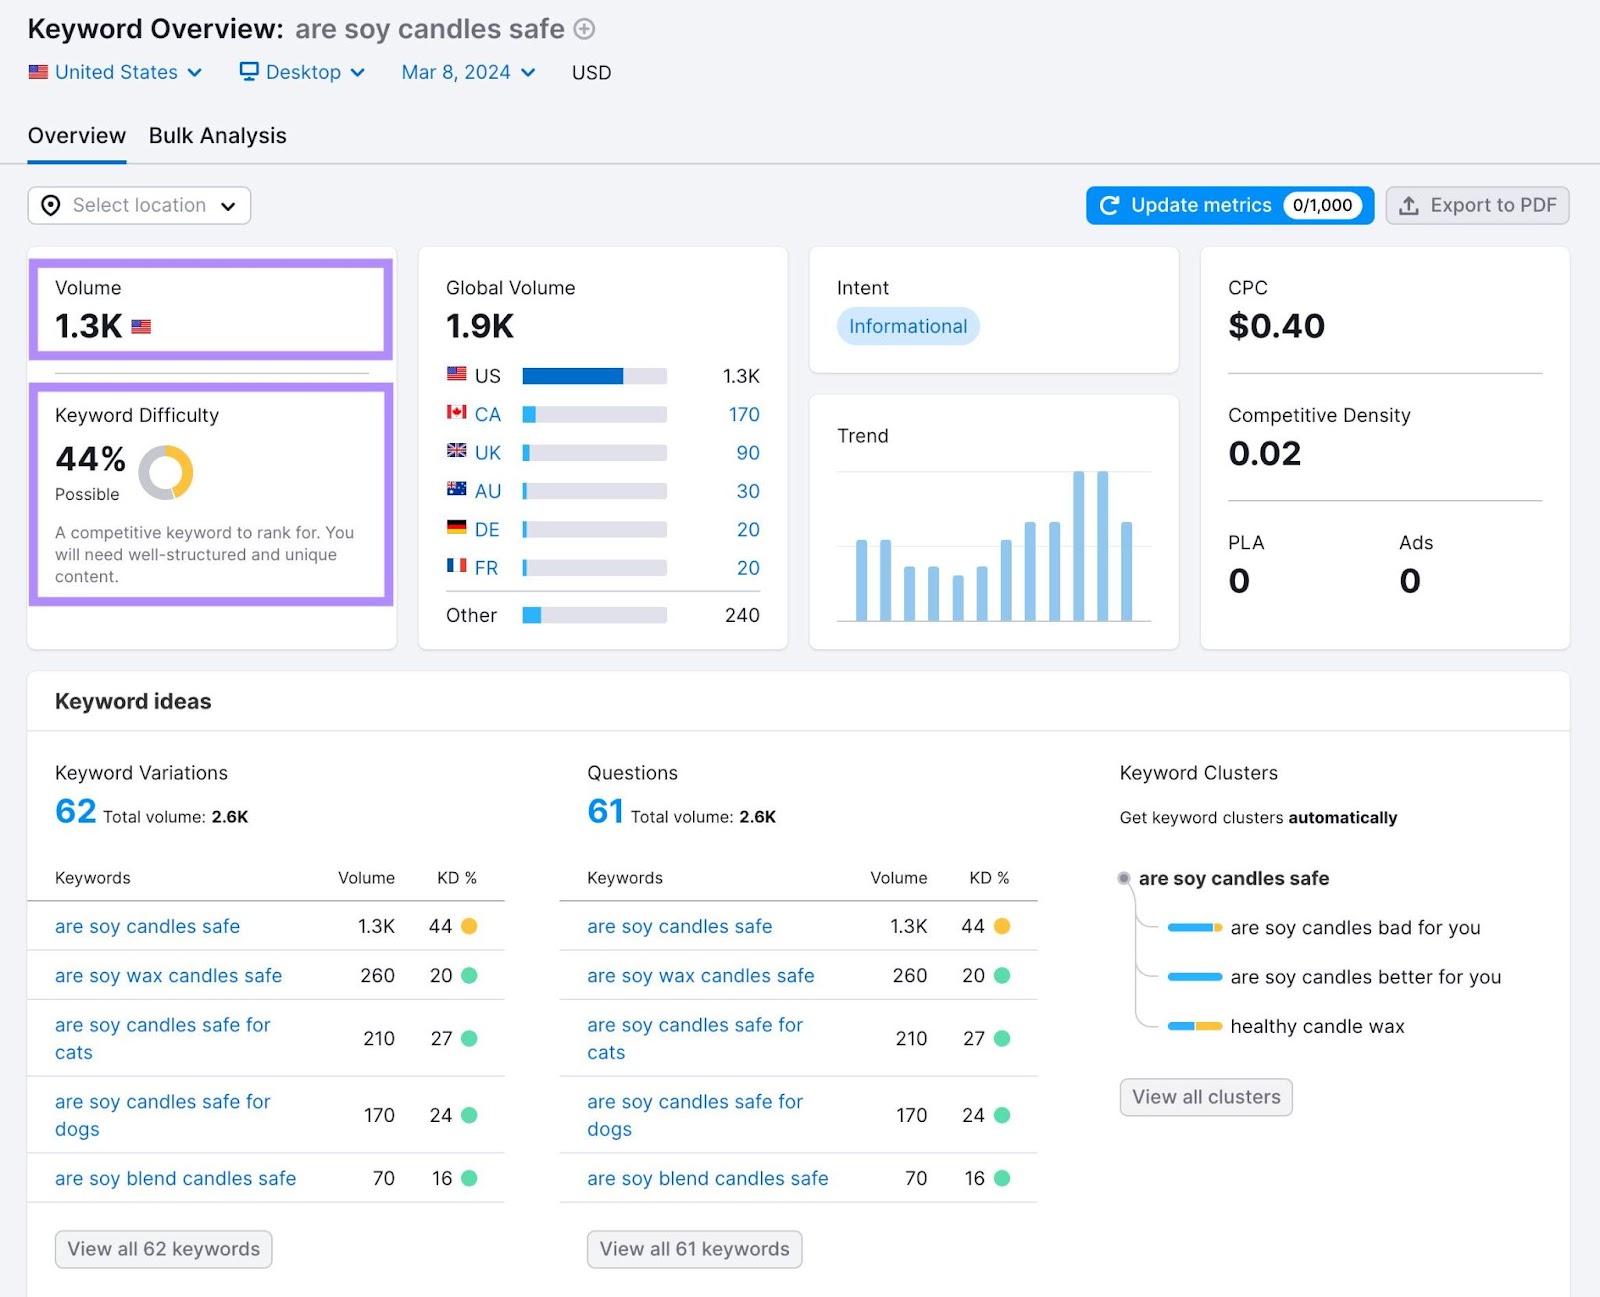Viewport: 1600px width, 1297px height.
Task: Click the 62 Keyword Variations count
Action: click(x=76, y=811)
